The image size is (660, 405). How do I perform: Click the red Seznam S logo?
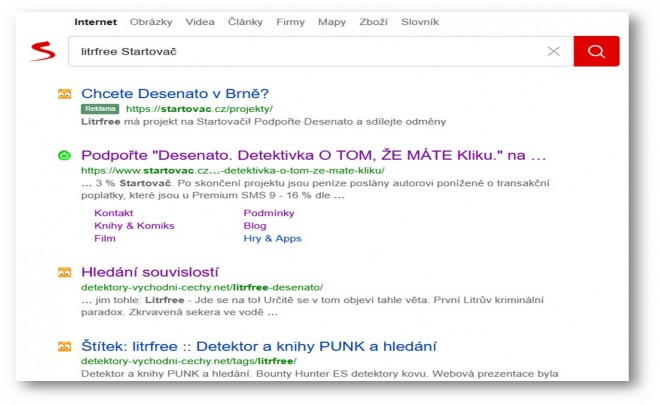(x=43, y=51)
